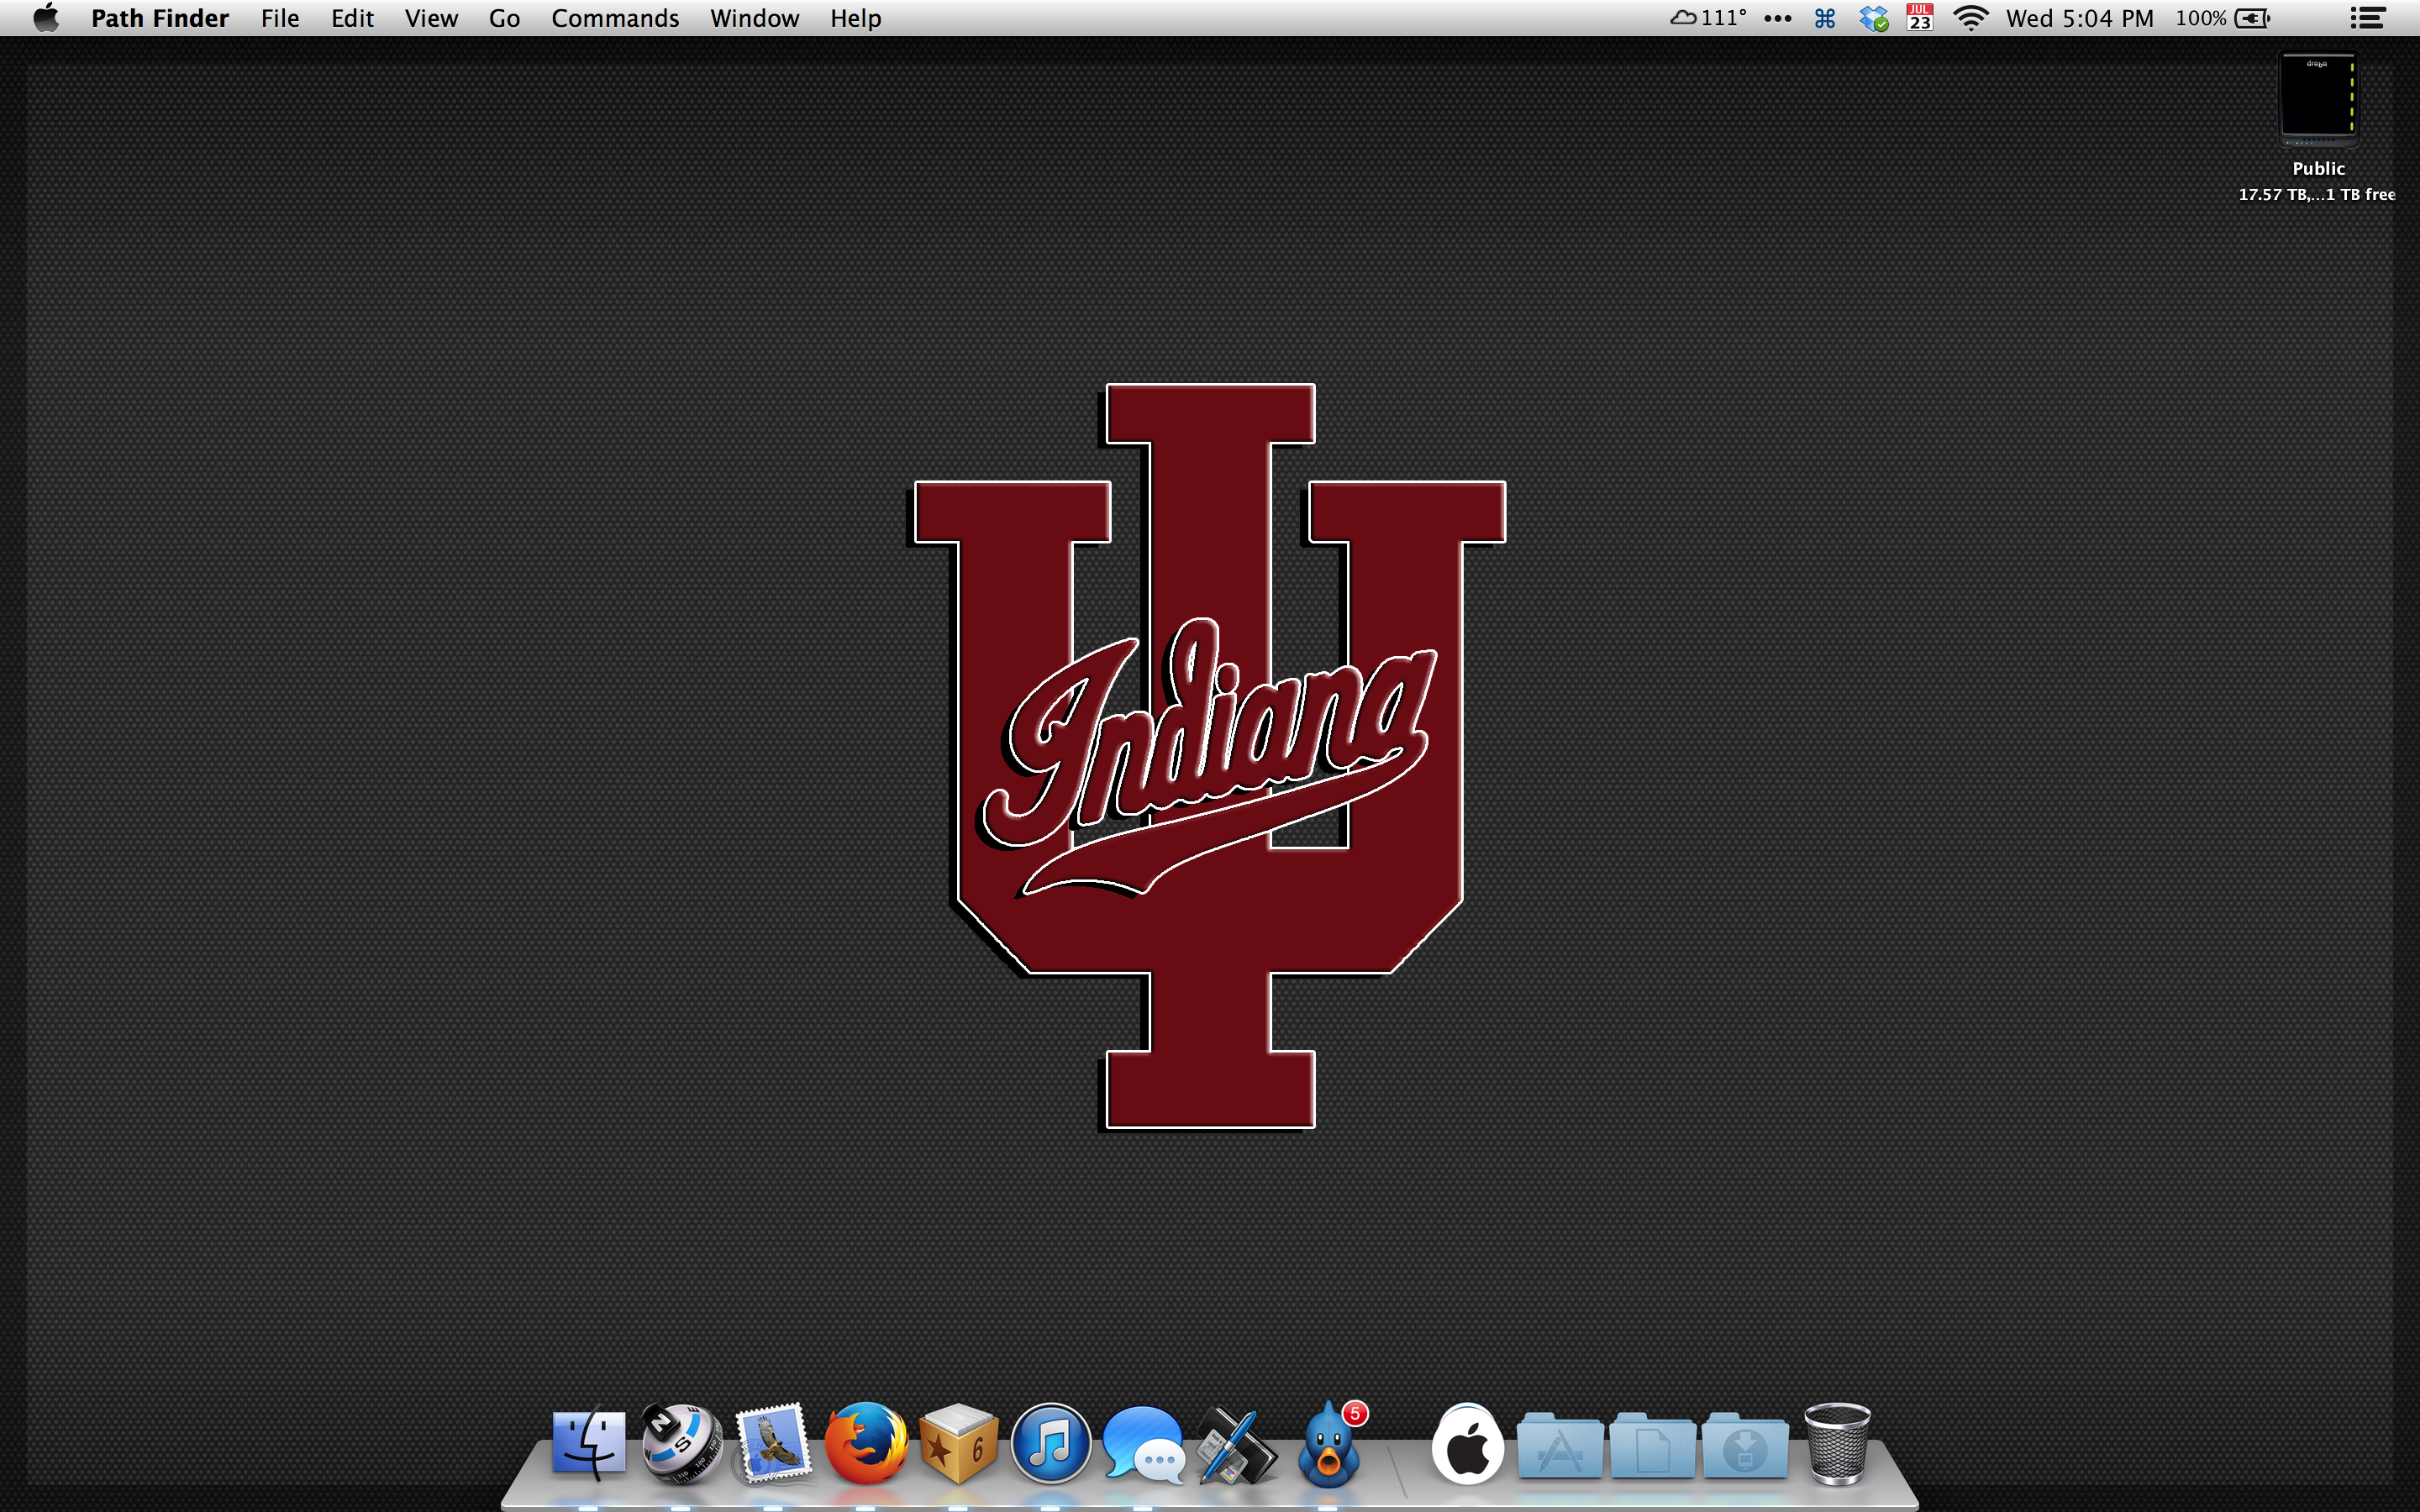
Task: Open the Downloads folder stack in Dock
Action: point(1745,1446)
